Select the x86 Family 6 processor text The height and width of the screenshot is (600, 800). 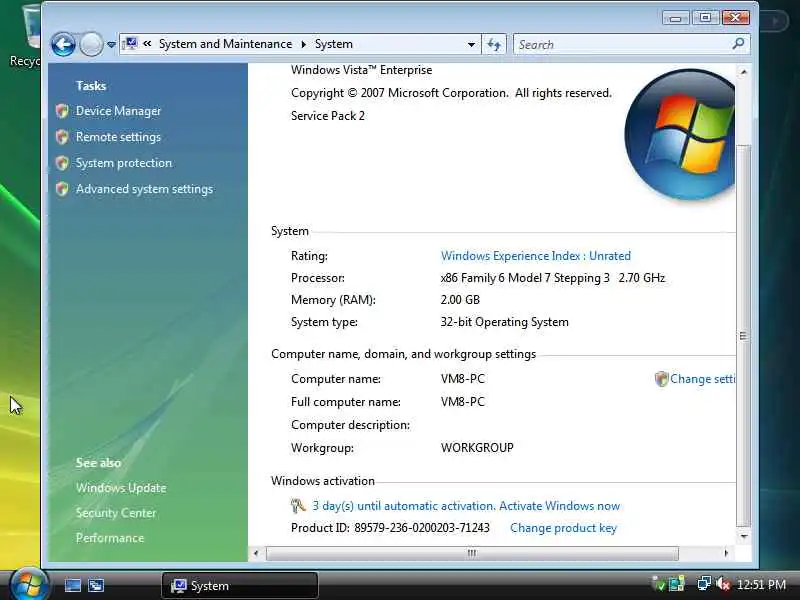pos(553,278)
